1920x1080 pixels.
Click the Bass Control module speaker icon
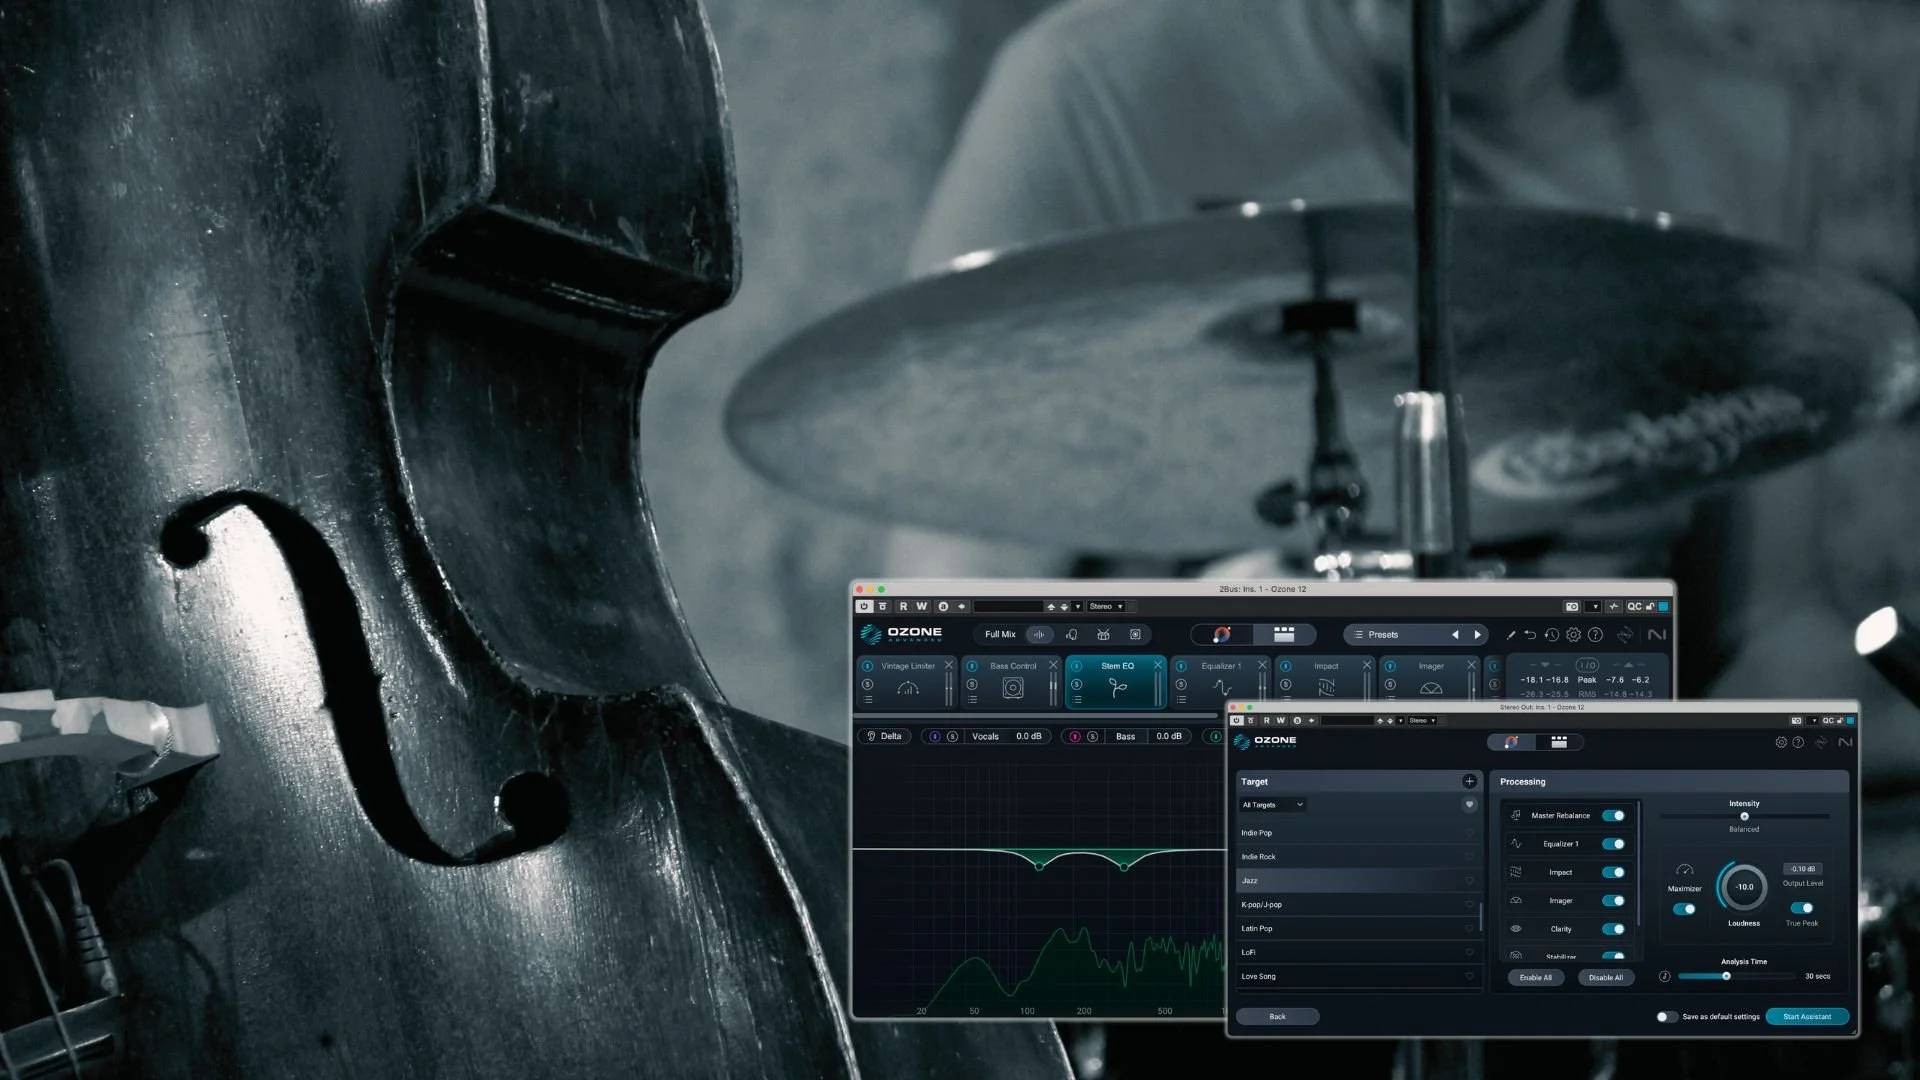[1012, 688]
